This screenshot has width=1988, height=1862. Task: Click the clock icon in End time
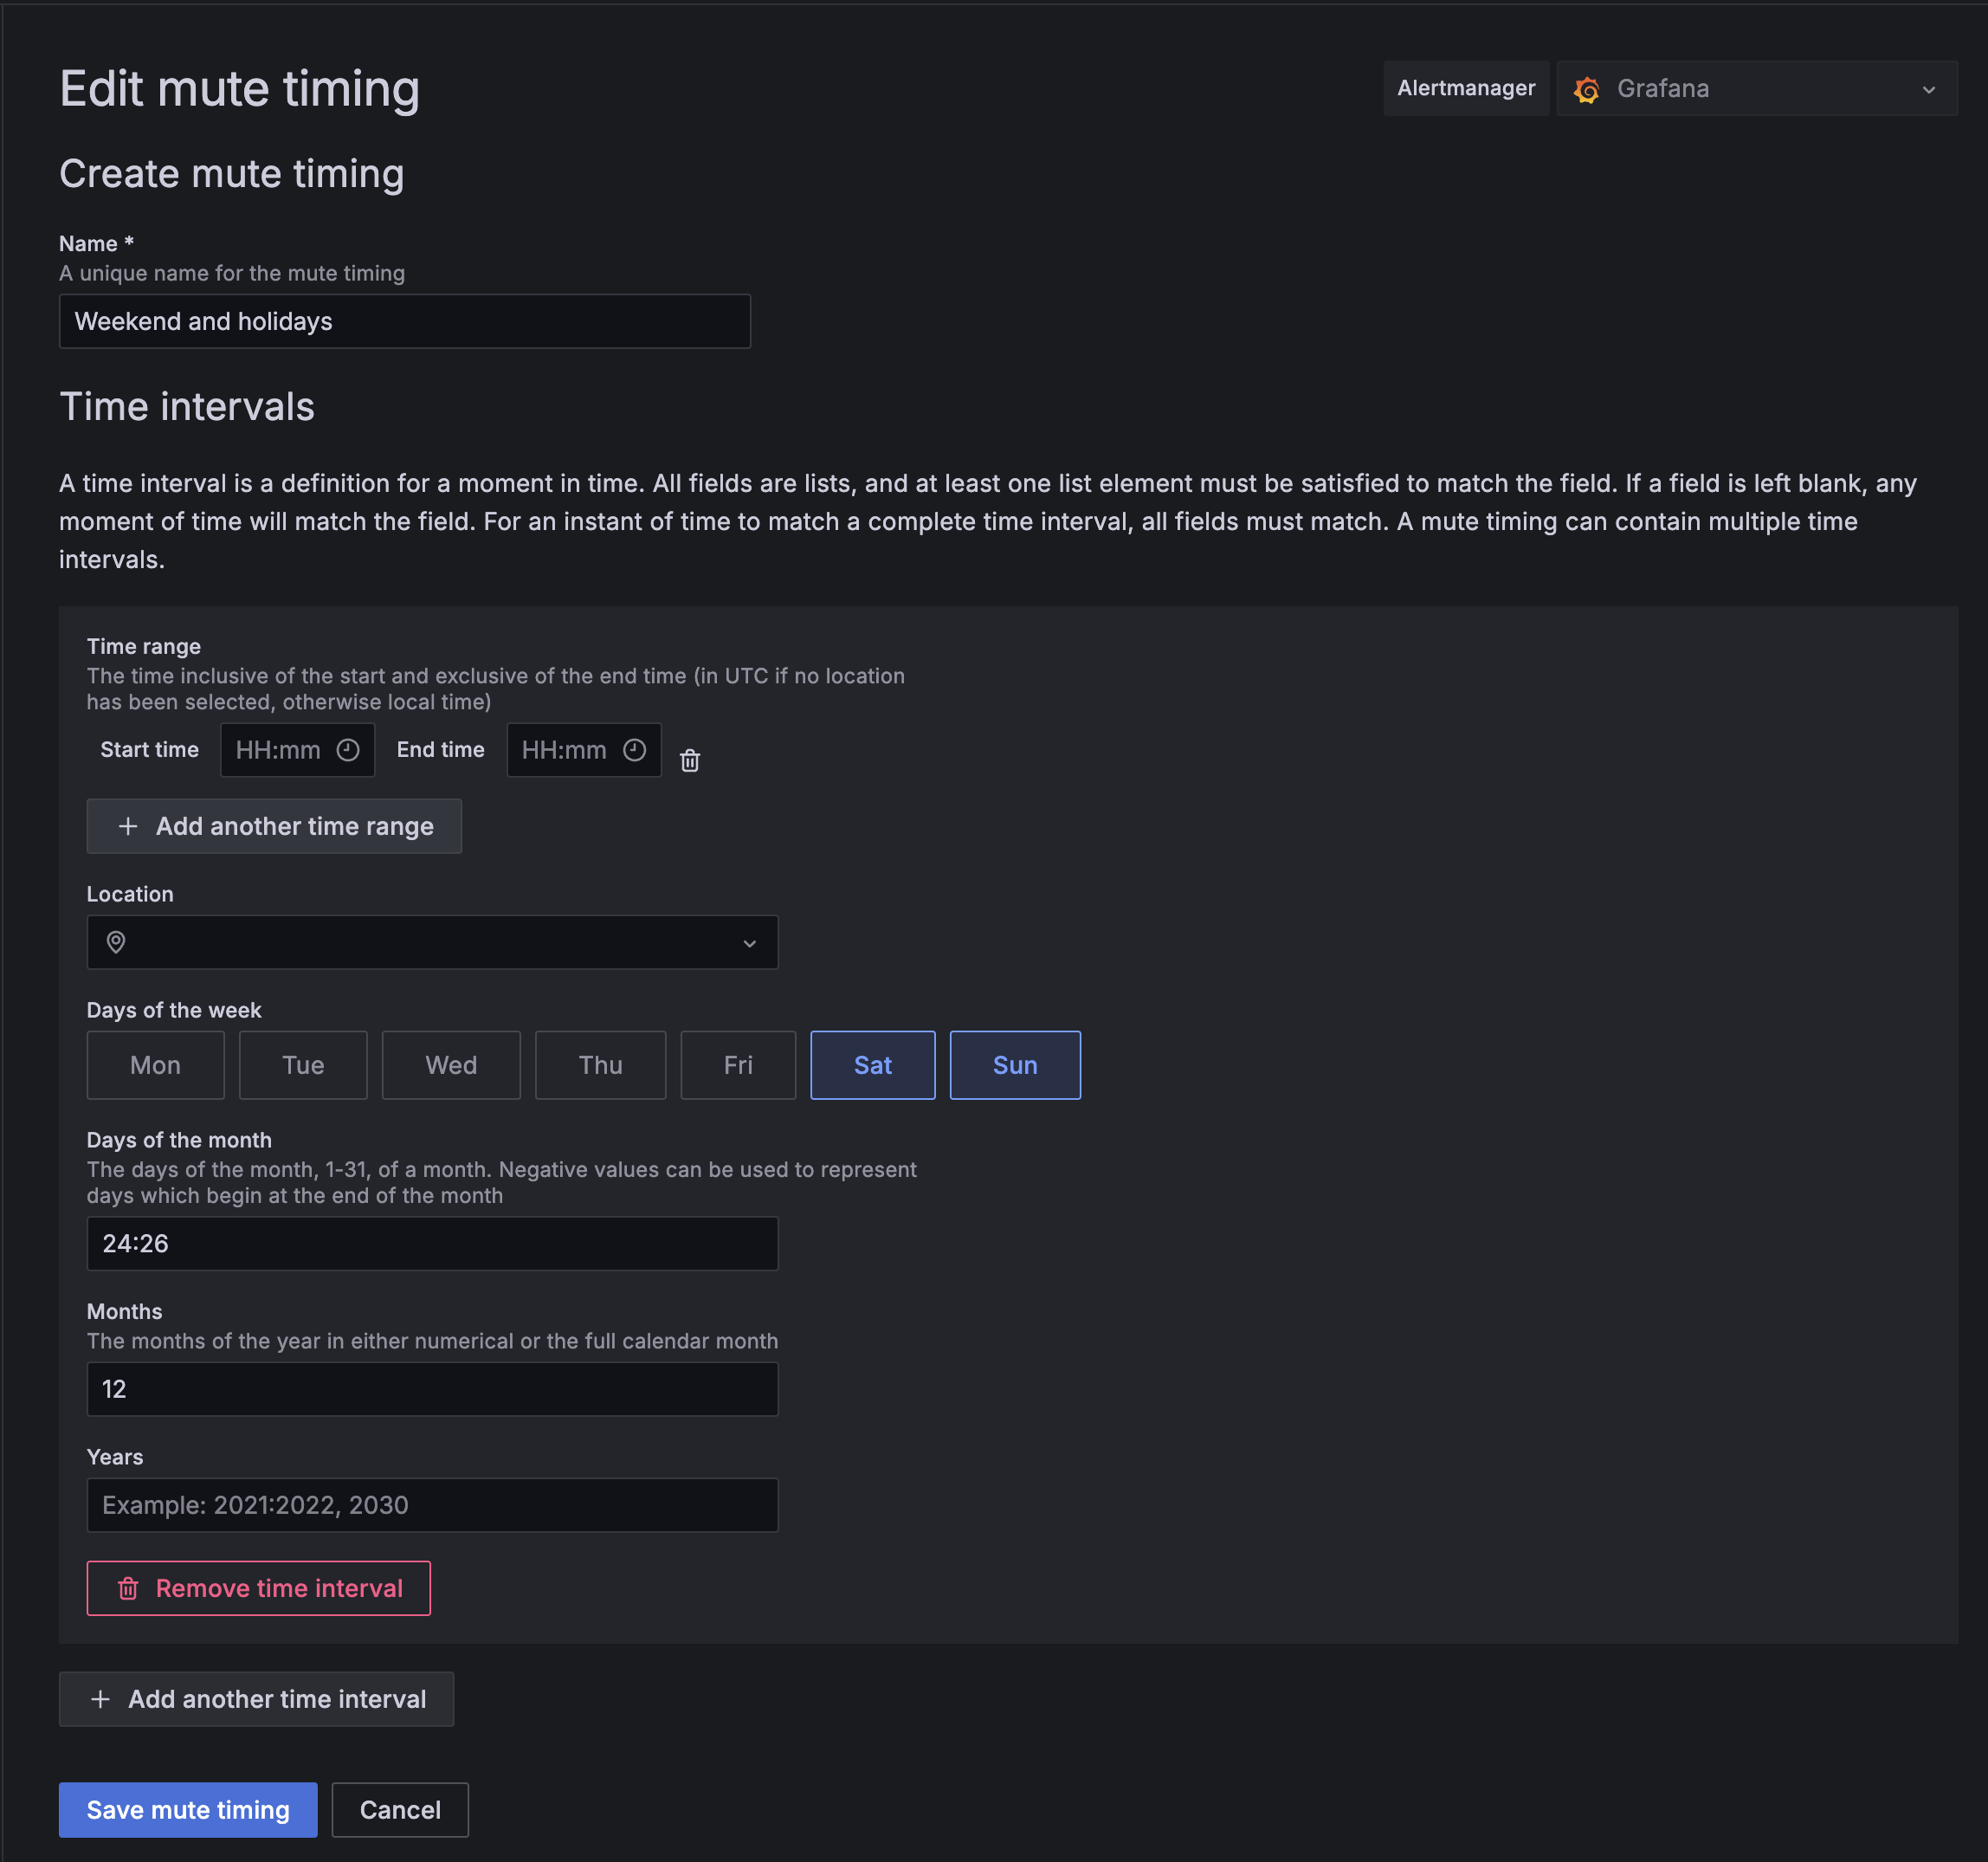(634, 750)
